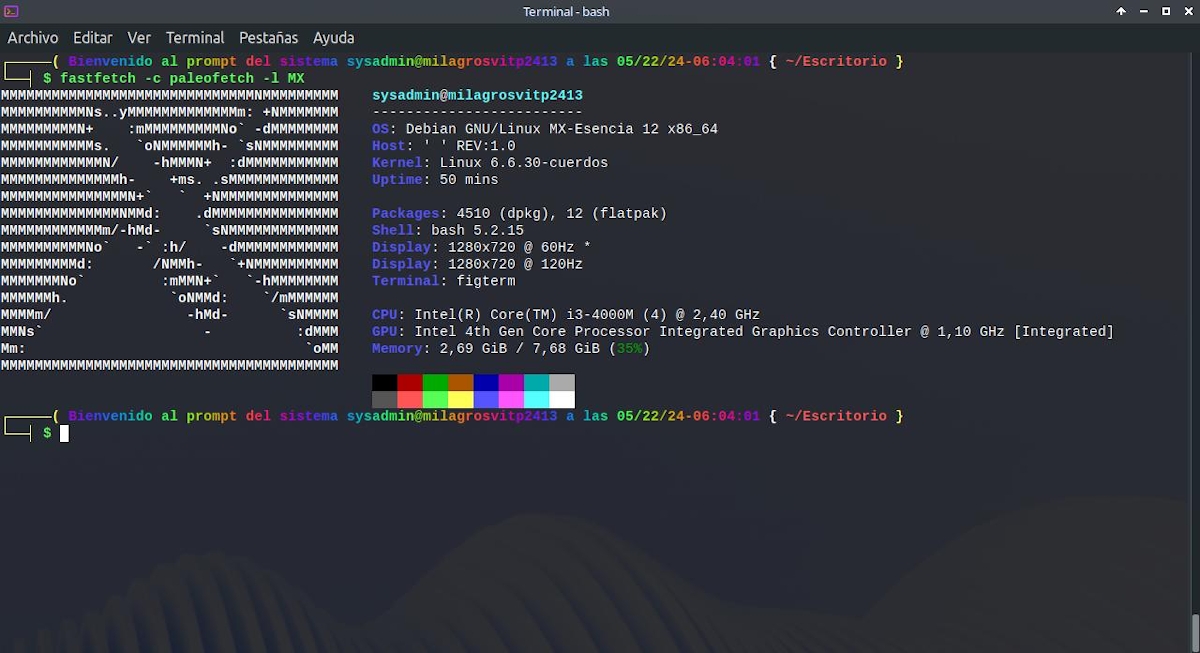Click the green 35% memory percentage

631,348
